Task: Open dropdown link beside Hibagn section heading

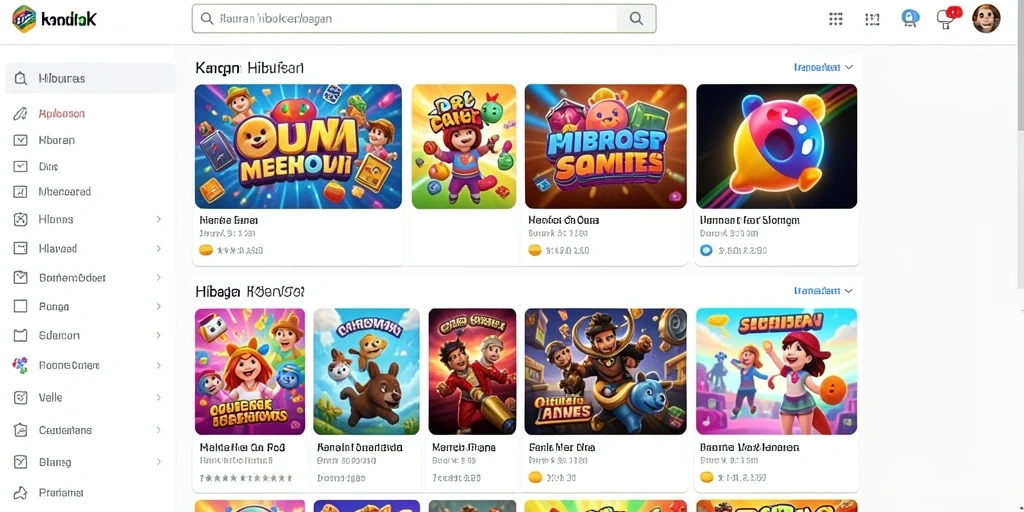Action: (x=824, y=291)
